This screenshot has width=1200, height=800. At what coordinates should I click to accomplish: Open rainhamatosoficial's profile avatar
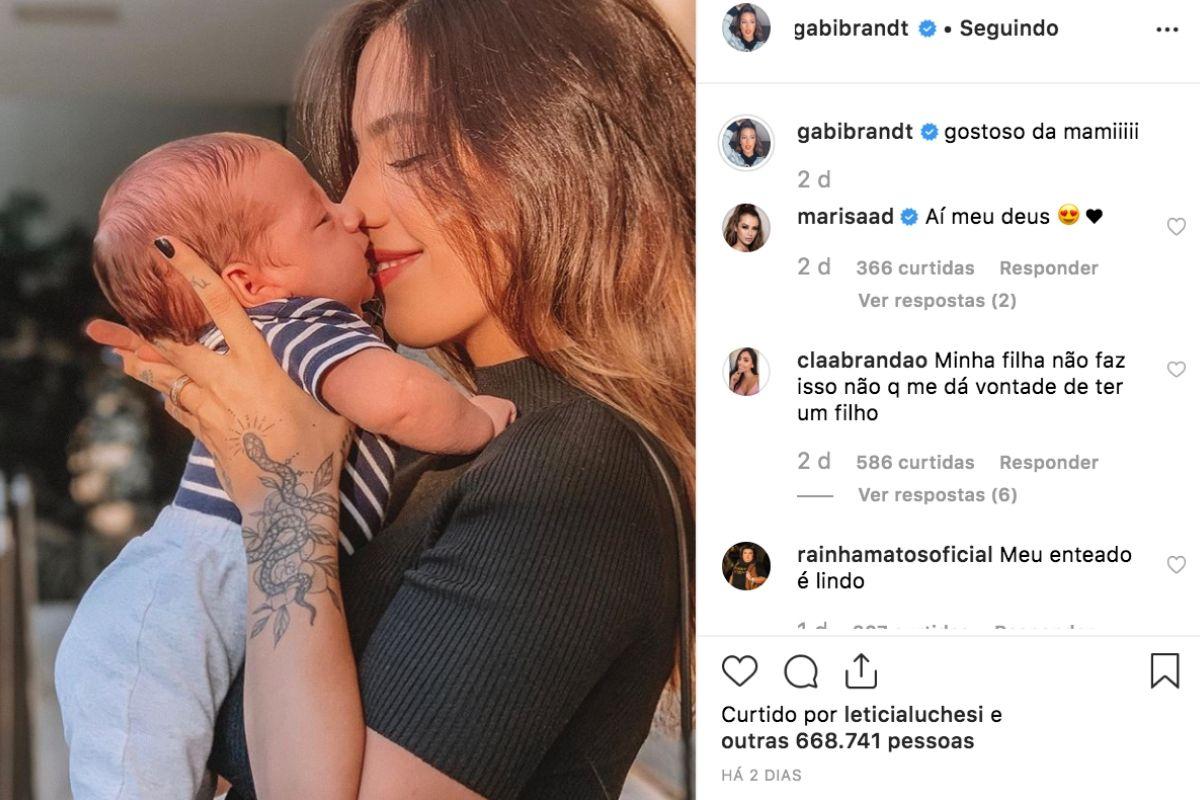point(746,566)
